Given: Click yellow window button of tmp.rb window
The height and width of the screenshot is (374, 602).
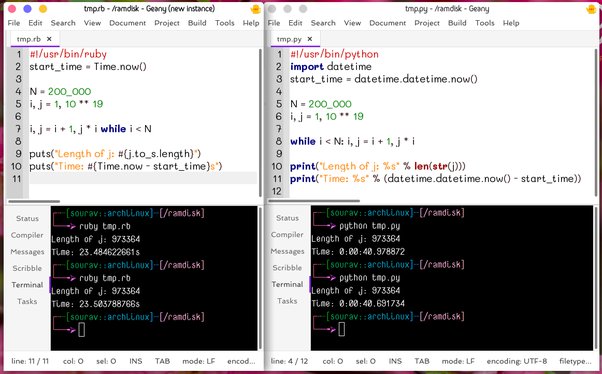Looking at the screenshot, I should 43,8.
